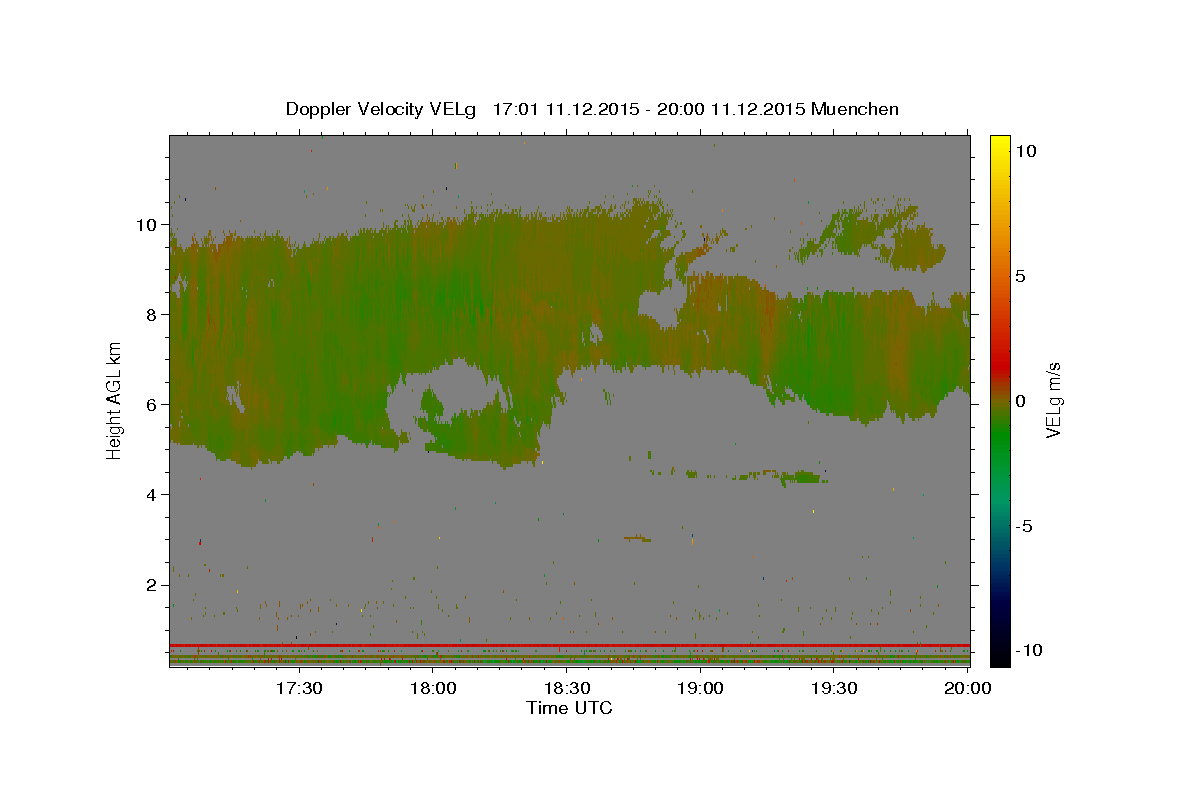The width and height of the screenshot is (1200, 800).
Task: Click the colorbar value 5 label
Action: [1021, 276]
